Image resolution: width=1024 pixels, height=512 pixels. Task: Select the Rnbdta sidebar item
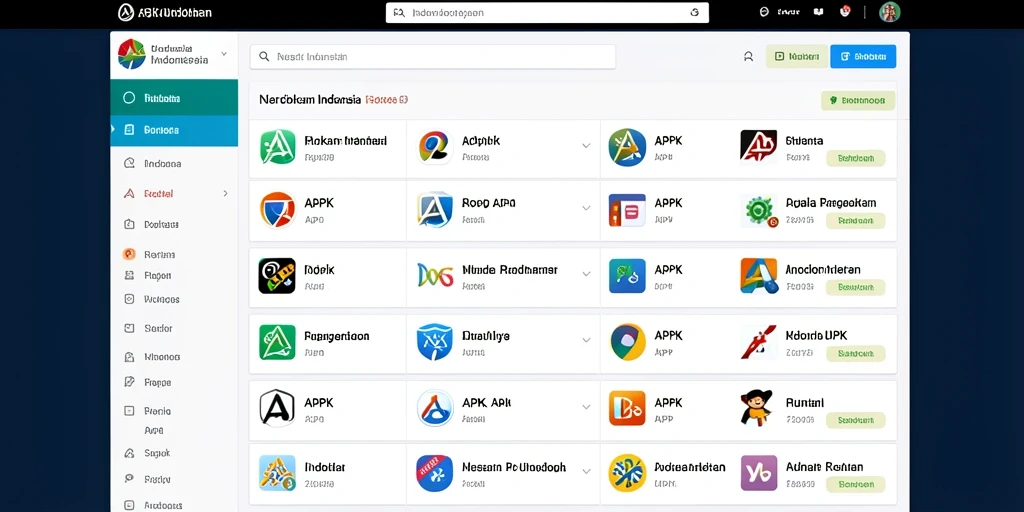tap(174, 98)
